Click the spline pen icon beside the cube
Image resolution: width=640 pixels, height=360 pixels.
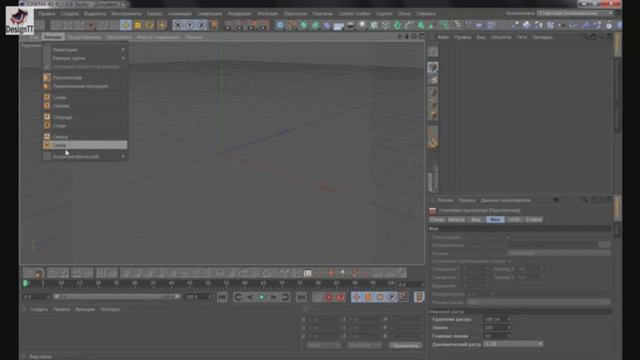click(291, 26)
